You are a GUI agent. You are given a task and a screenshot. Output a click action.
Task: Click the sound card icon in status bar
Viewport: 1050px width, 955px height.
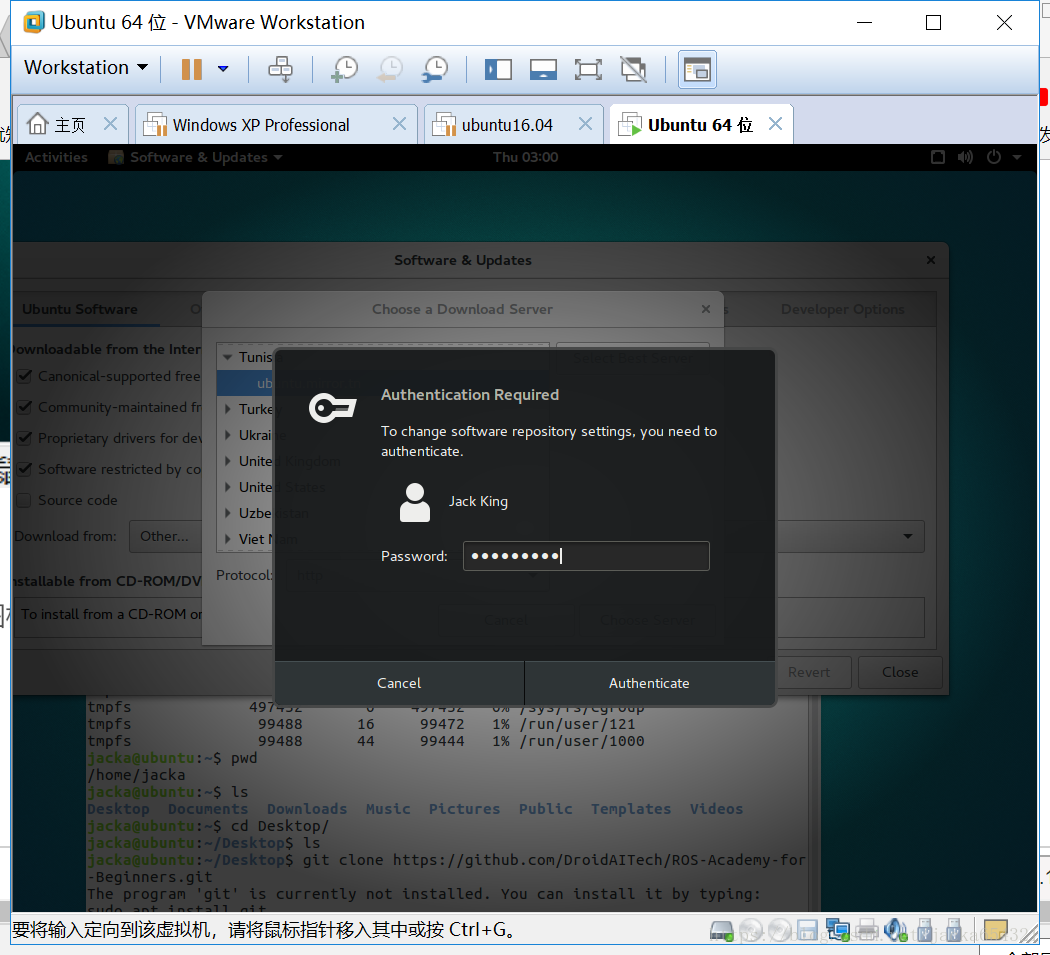coord(895,930)
